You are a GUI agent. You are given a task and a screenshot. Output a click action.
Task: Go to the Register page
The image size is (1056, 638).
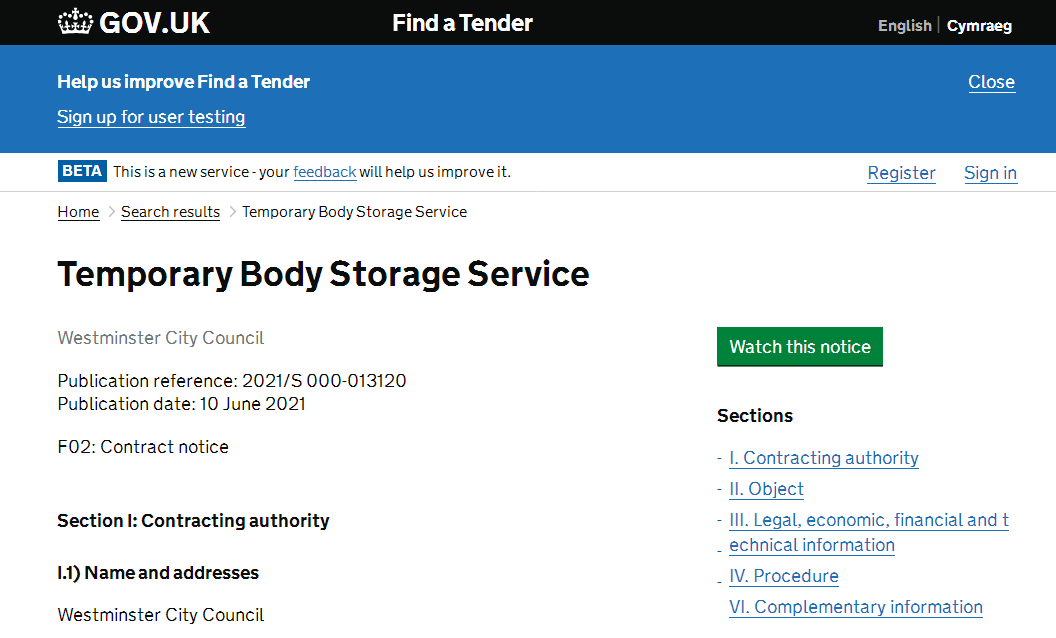[x=901, y=173]
